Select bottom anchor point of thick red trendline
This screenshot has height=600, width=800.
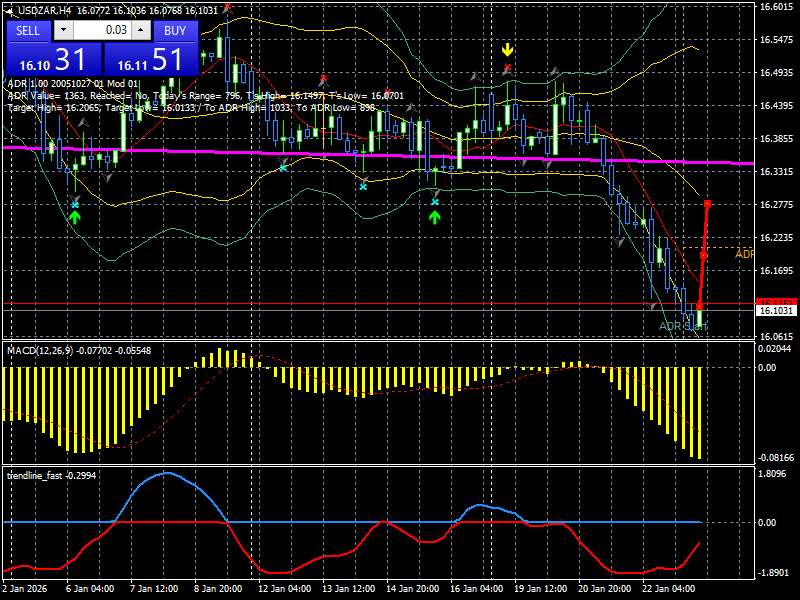click(x=699, y=307)
